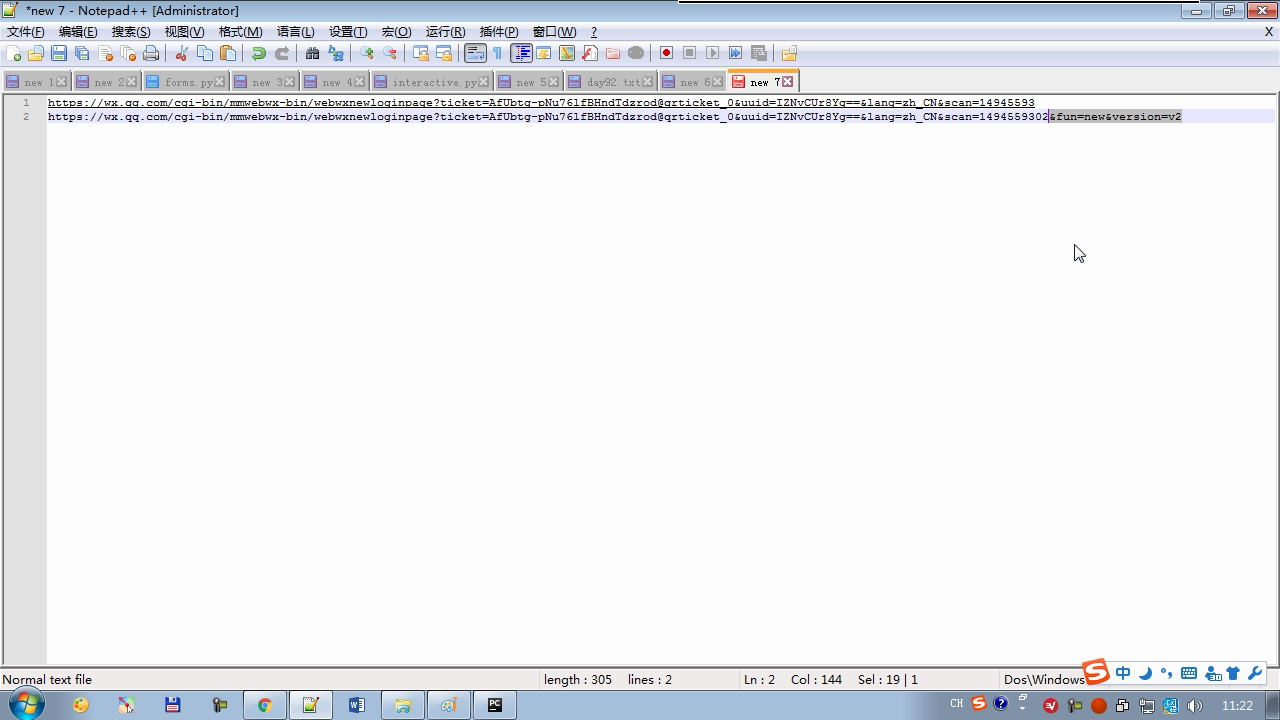Viewport: 1280px width, 720px height.
Task: Undo the last edit via green arrow
Action: click(259, 53)
